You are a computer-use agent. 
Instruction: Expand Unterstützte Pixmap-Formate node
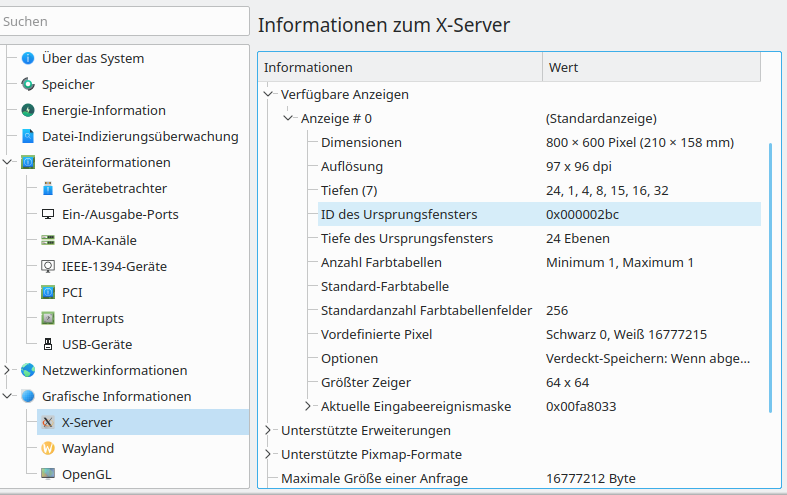[x=268, y=454]
